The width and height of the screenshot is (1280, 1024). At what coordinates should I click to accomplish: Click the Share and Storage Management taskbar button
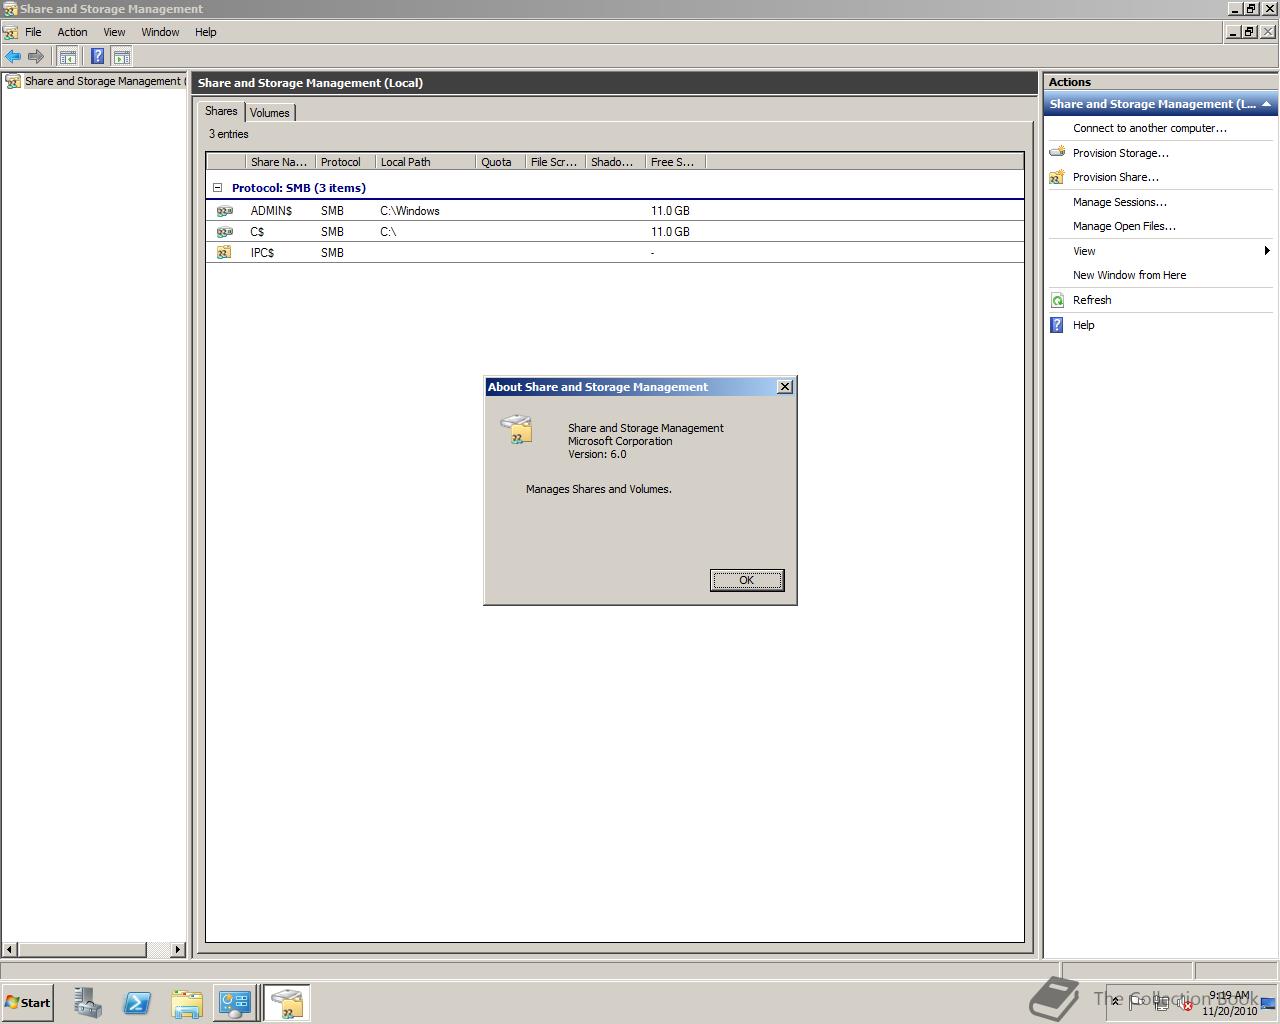[x=287, y=1003]
